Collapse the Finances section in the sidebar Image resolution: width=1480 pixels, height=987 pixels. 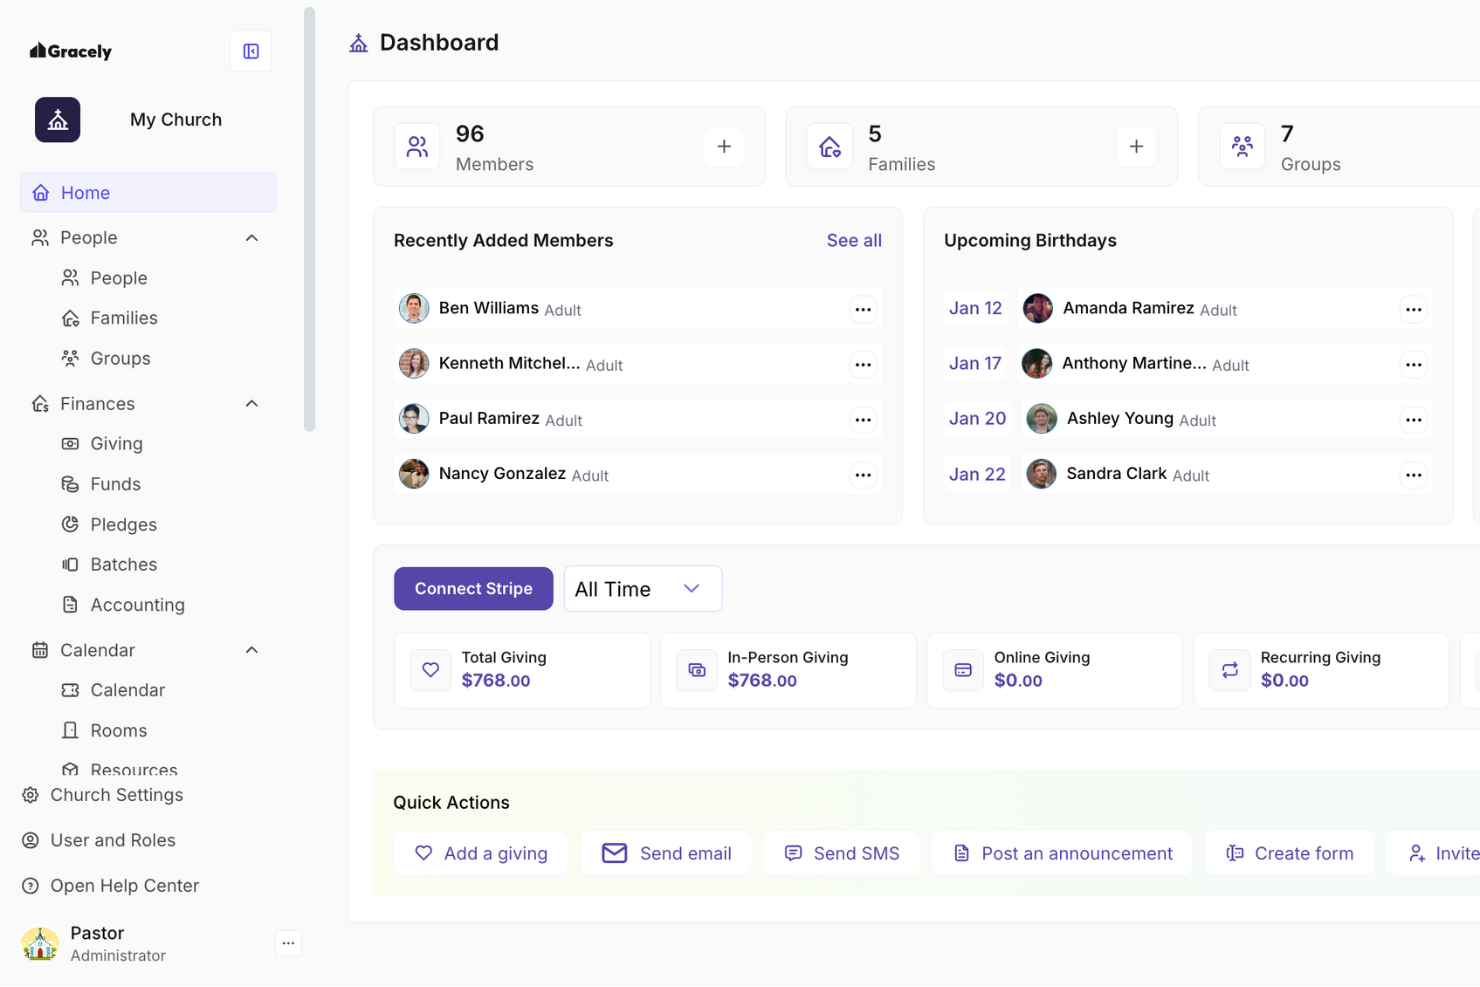coord(251,403)
